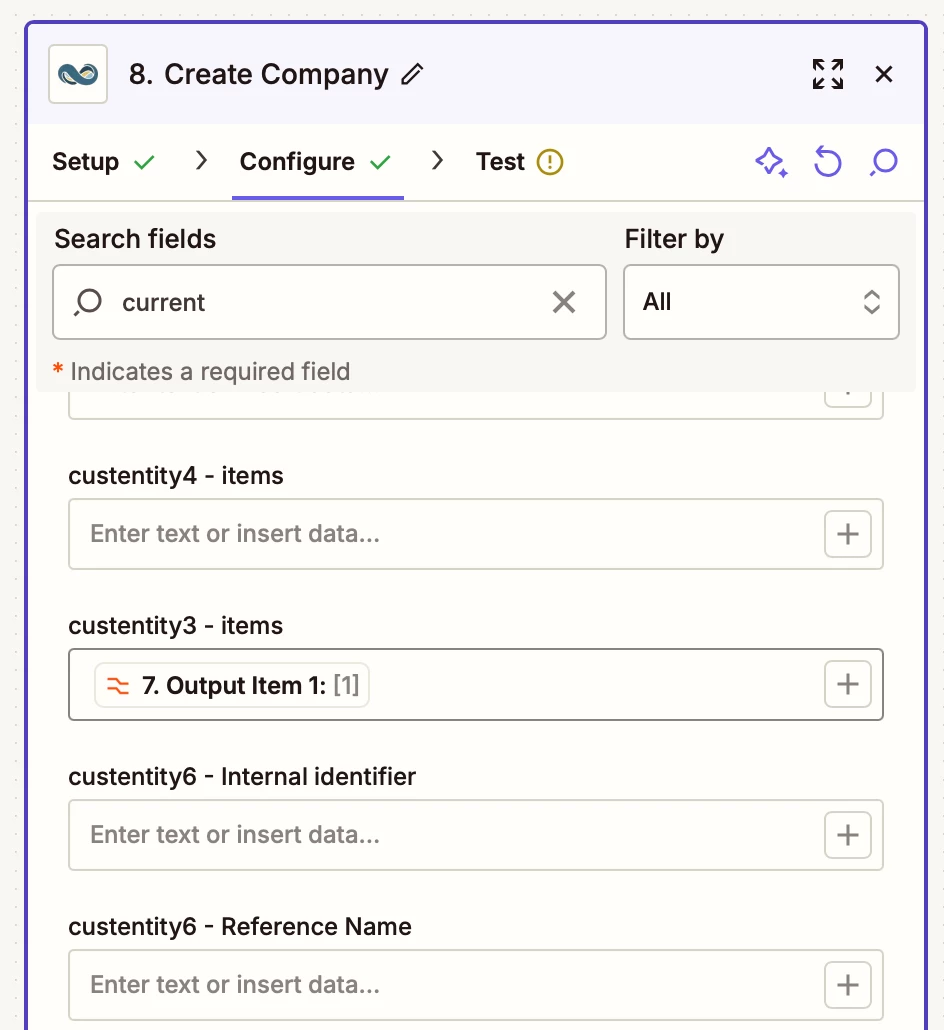
Task: Click the plus button for custentity4 items
Action: coord(848,534)
